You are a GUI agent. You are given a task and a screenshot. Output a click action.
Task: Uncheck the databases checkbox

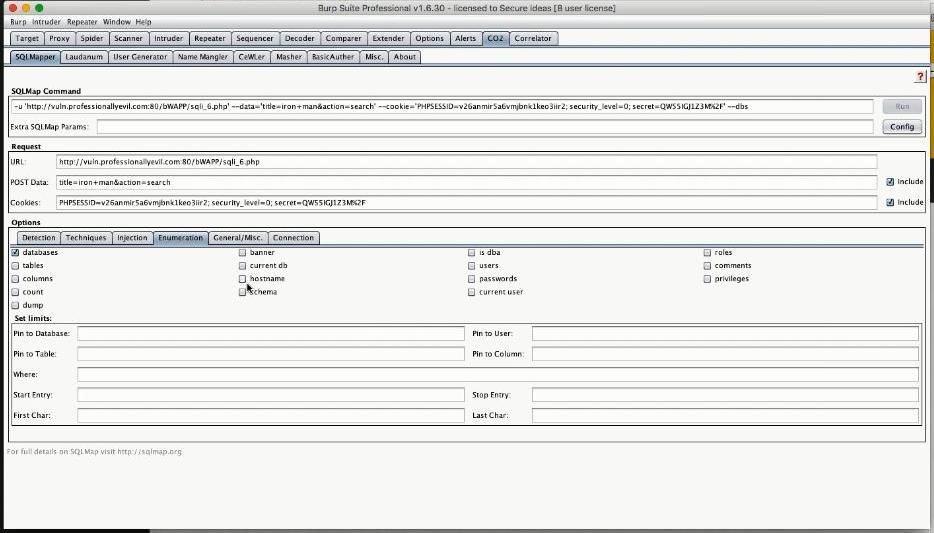pyautogui.click(x=15, y=253)
